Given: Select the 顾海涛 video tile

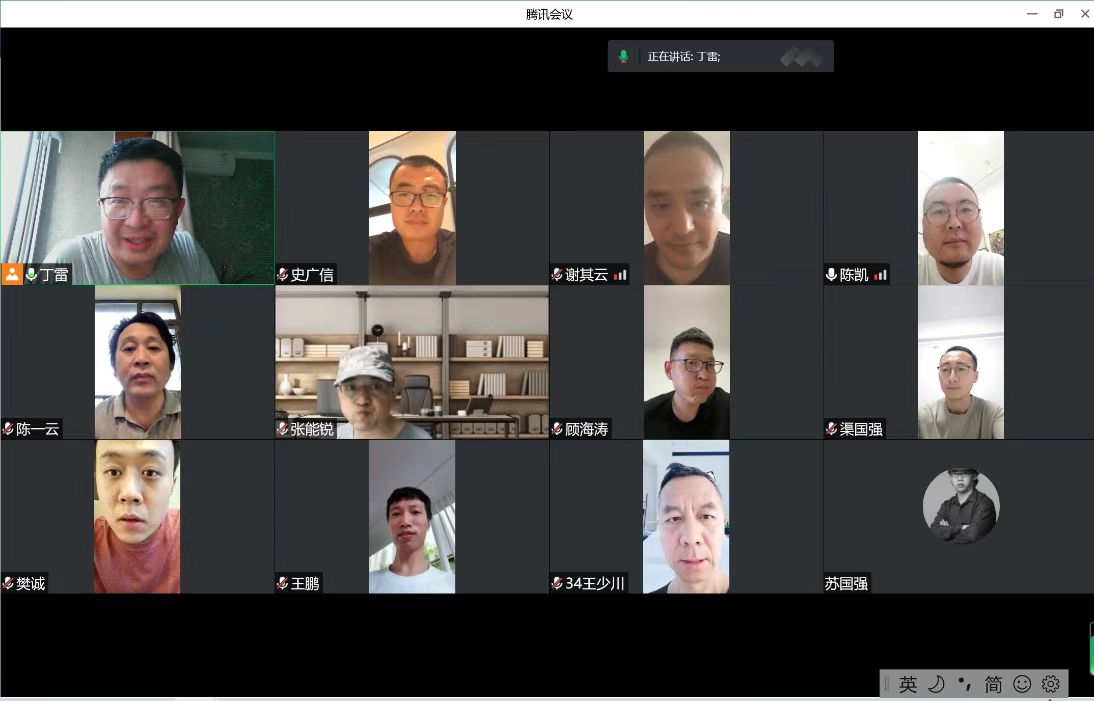Looking at the screenshot, I should coord(686,362).
